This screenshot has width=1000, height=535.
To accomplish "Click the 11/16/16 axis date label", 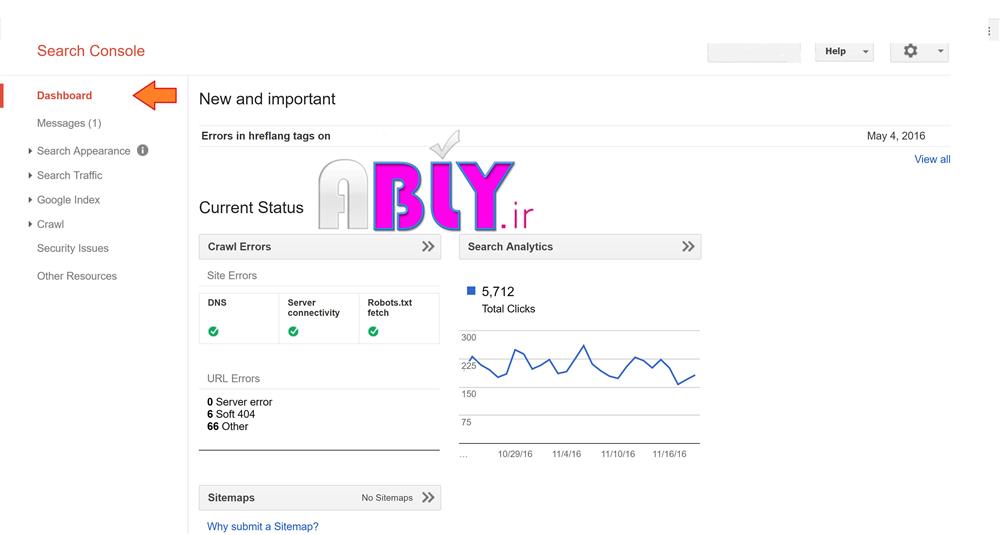I will tap(669, 454).
